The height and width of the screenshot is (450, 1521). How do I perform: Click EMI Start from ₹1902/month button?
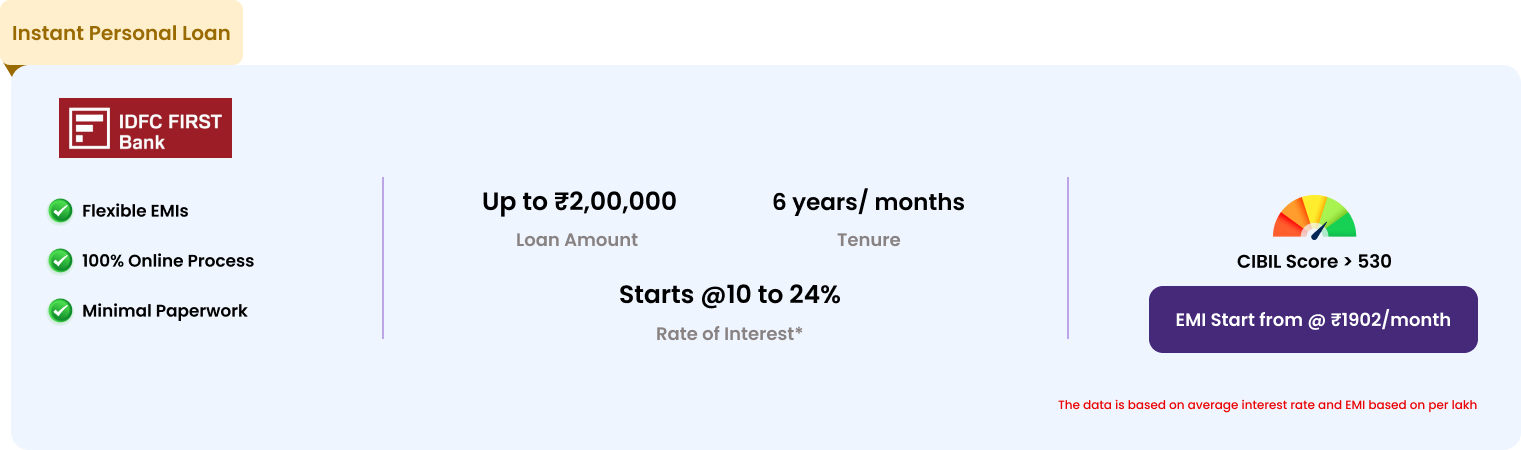[x=1313, y=320]
